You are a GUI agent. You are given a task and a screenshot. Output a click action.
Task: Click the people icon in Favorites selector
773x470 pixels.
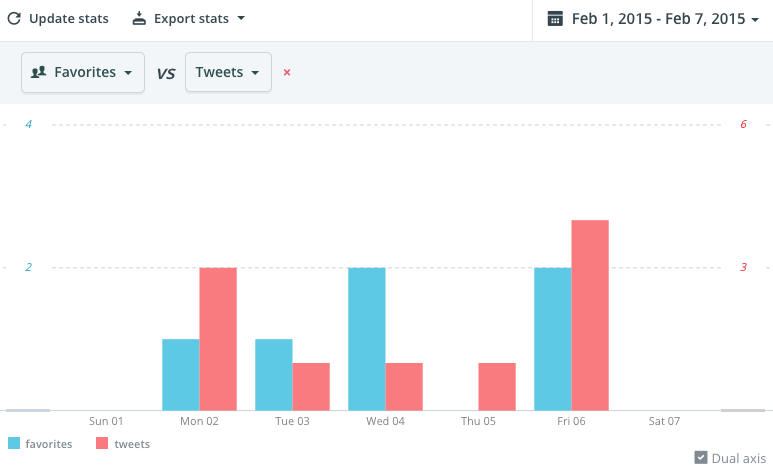coord(39,73)
